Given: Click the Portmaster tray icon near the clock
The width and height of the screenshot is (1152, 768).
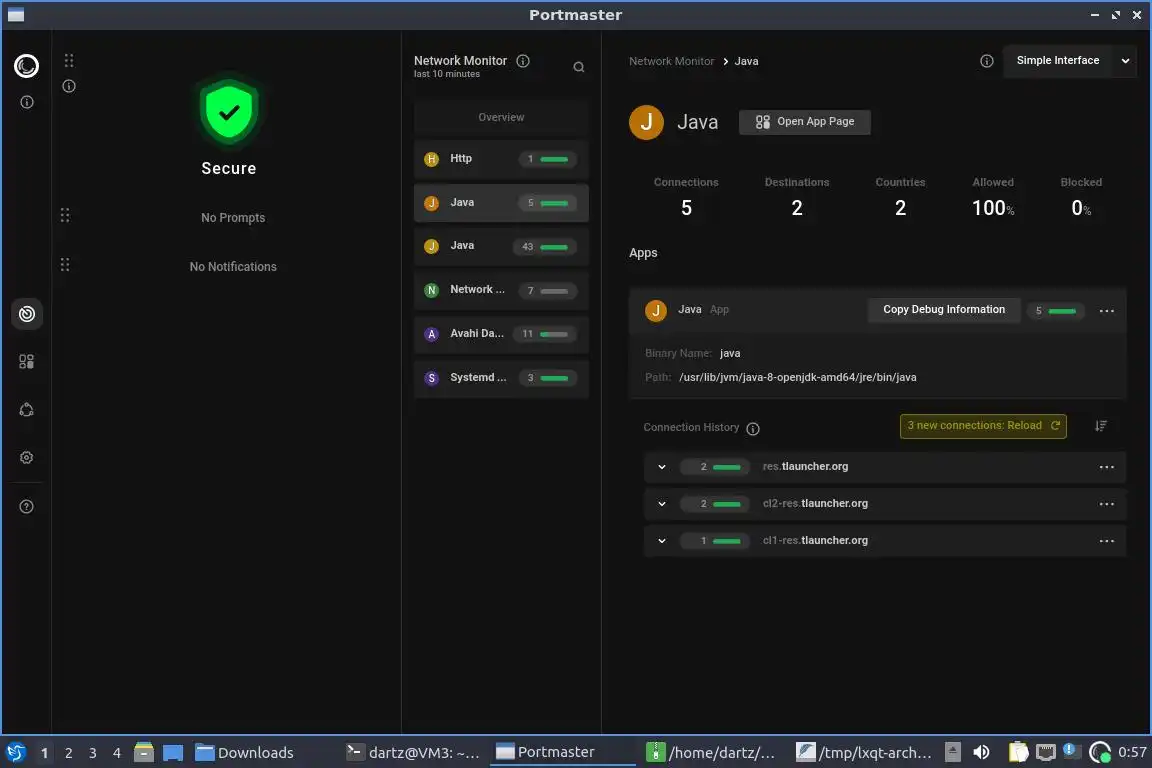Looking at the screenshot, I should tap(1100, 753).
